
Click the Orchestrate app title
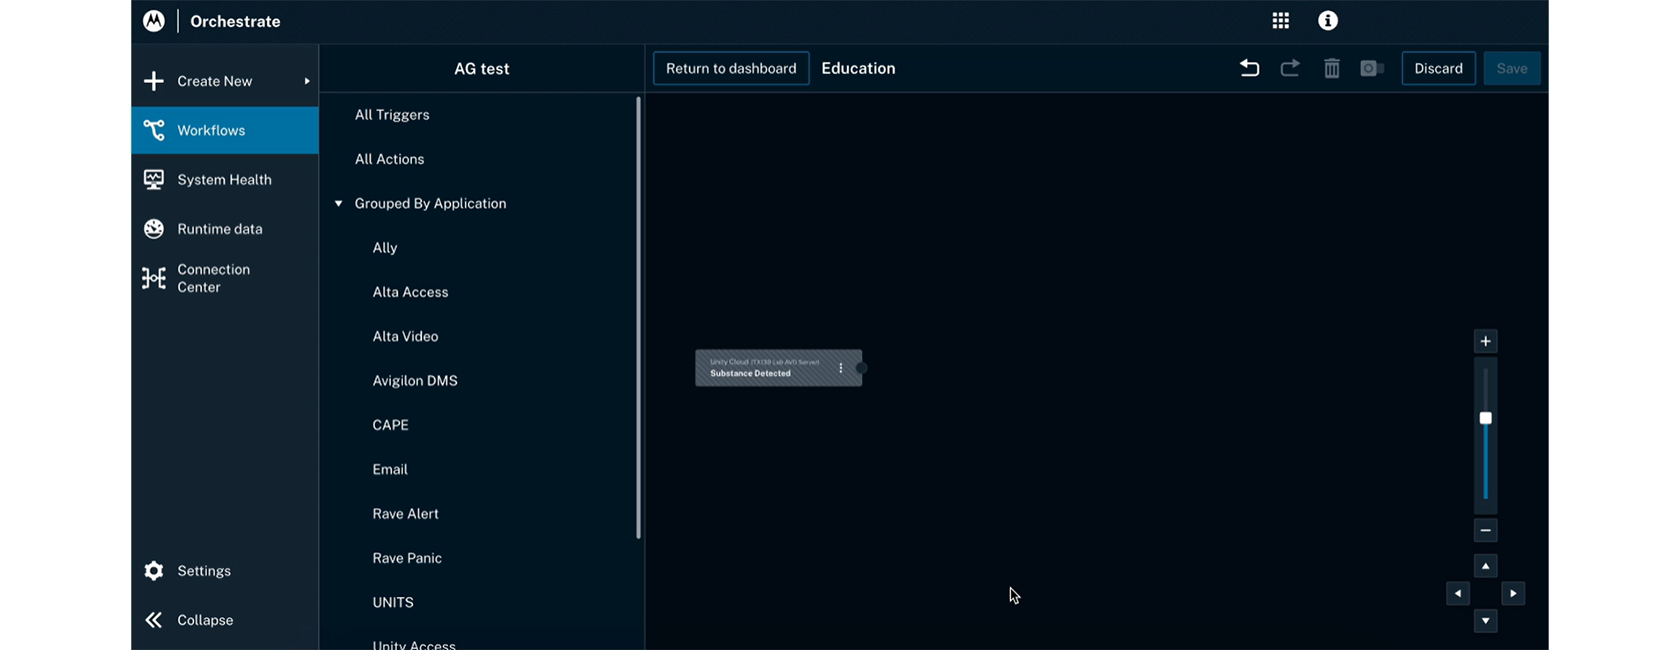click(x=235, y=21)
